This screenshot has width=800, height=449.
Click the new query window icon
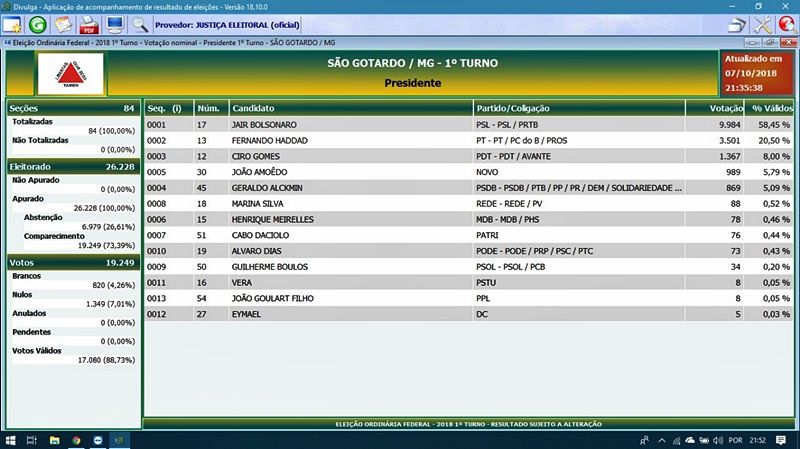(13, 24)
